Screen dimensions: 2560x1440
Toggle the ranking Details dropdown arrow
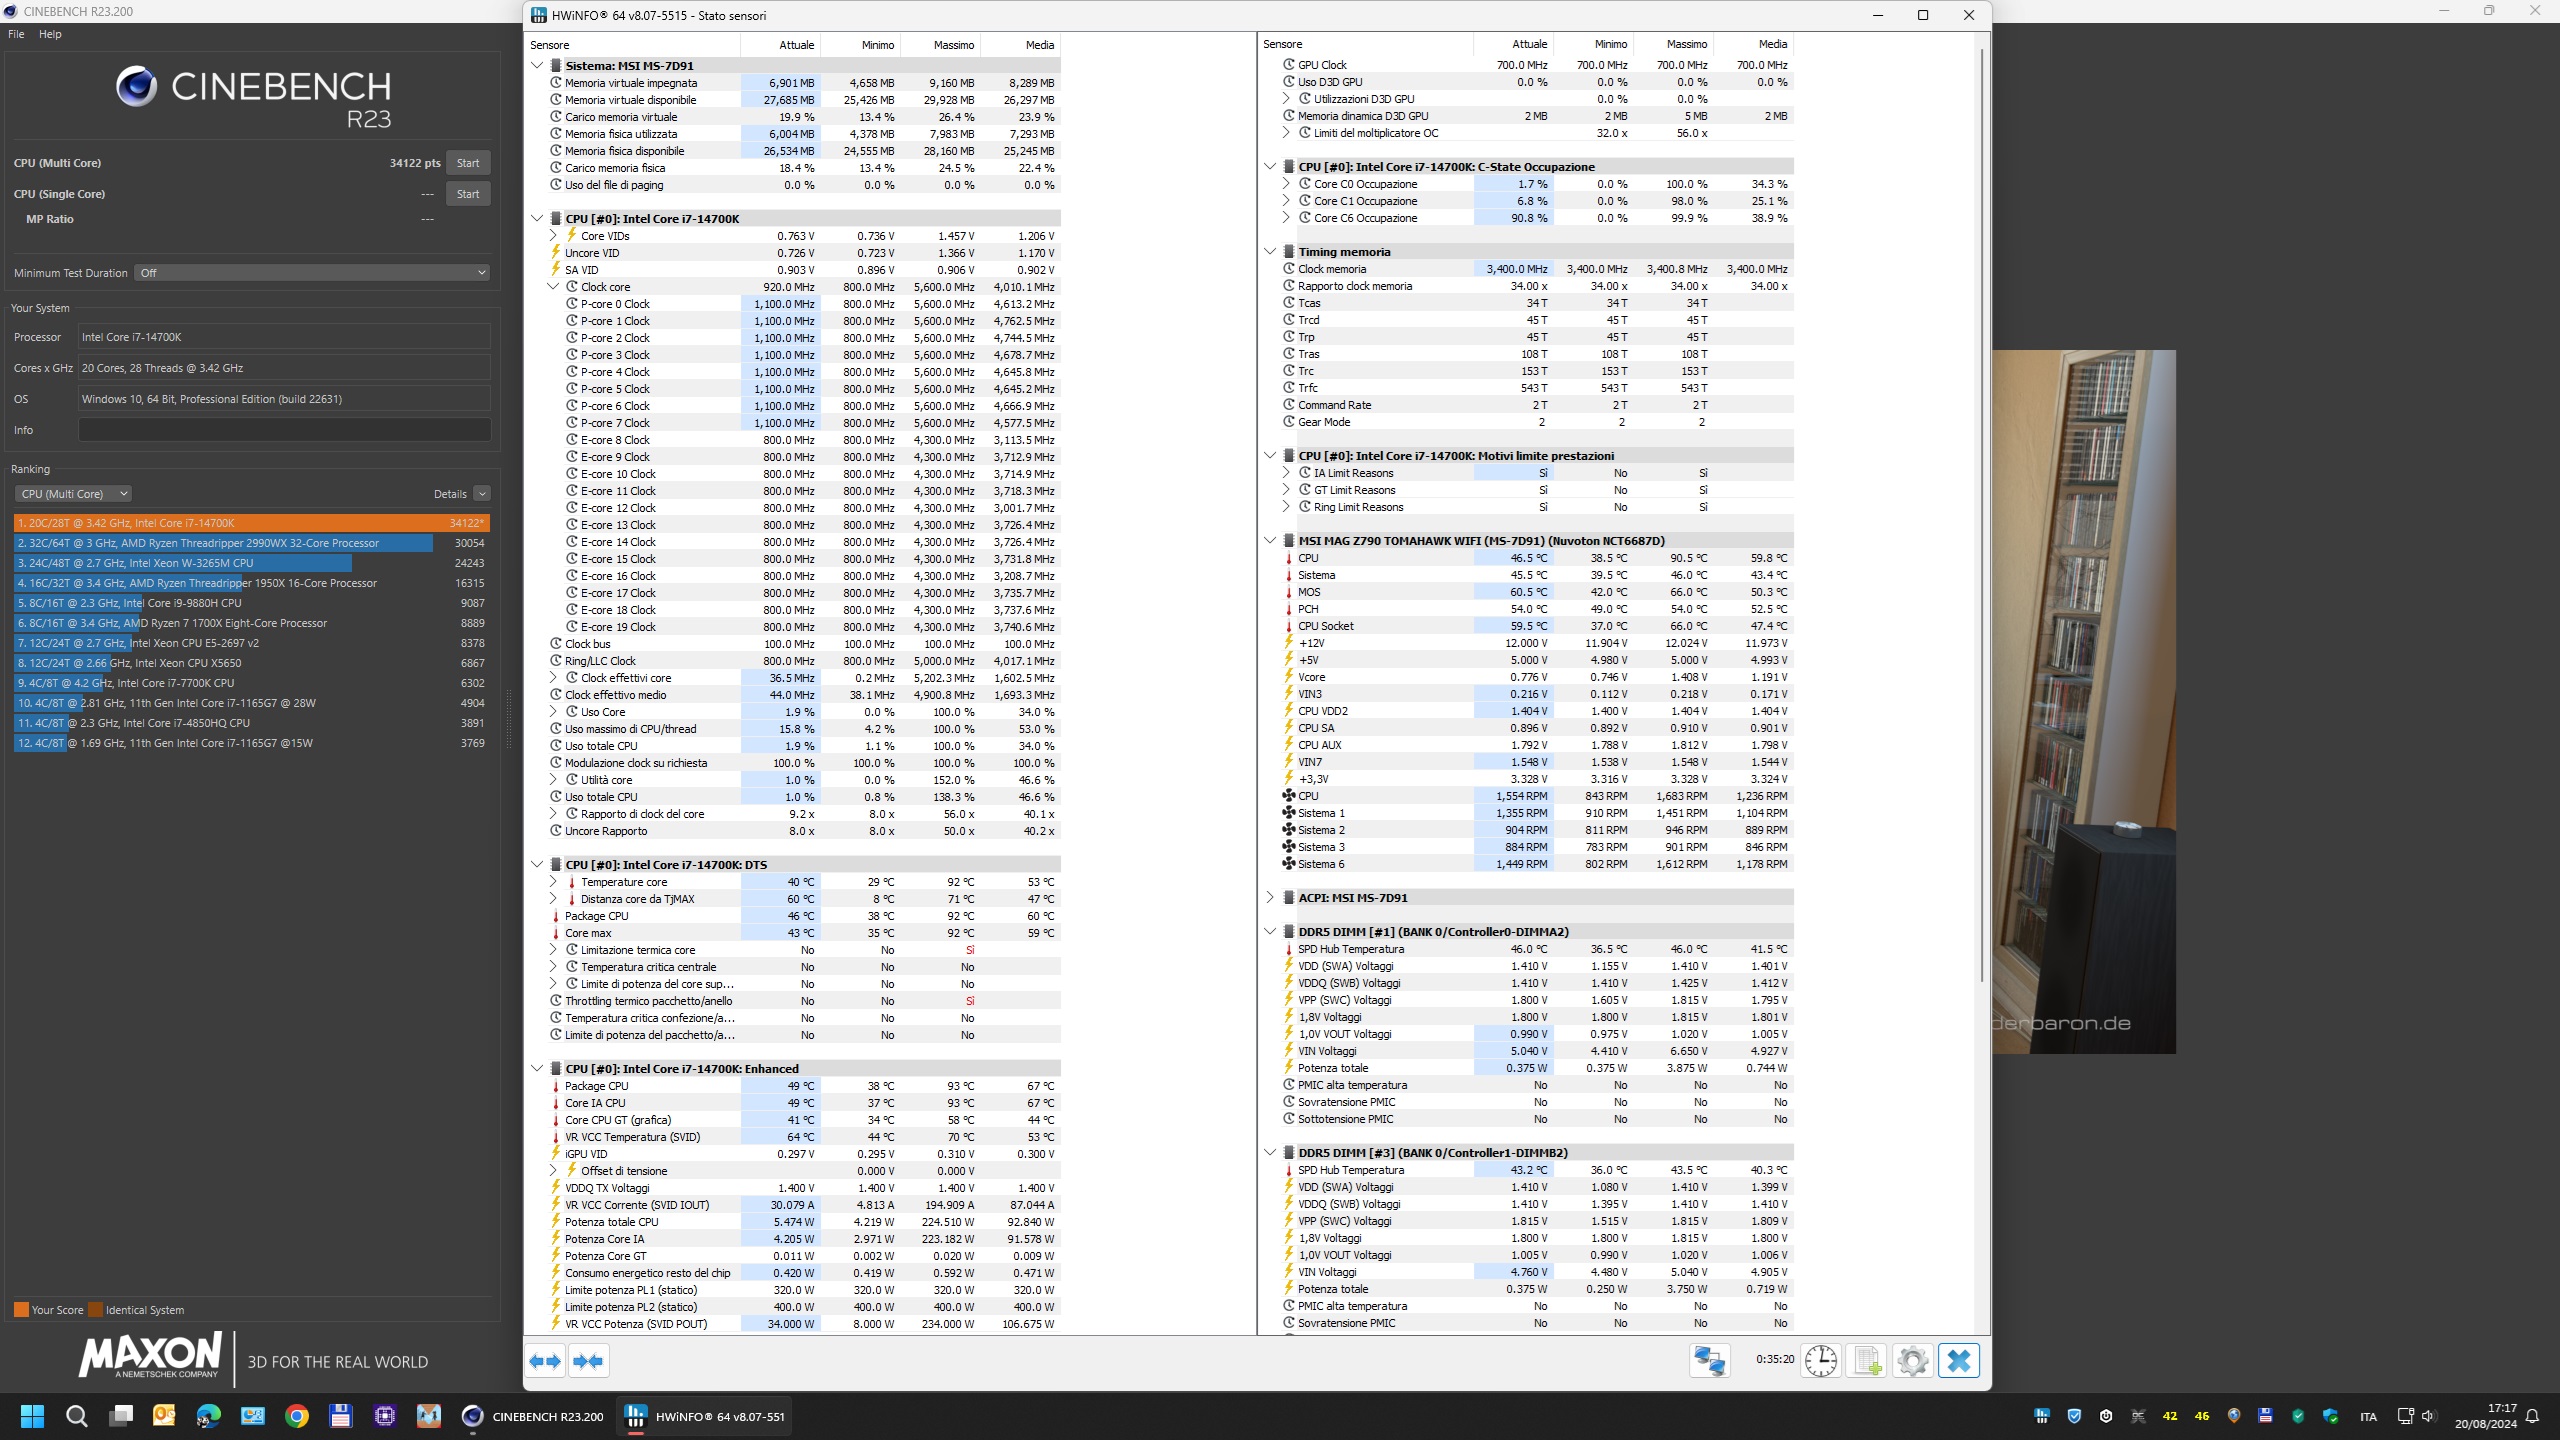[482, 494]
